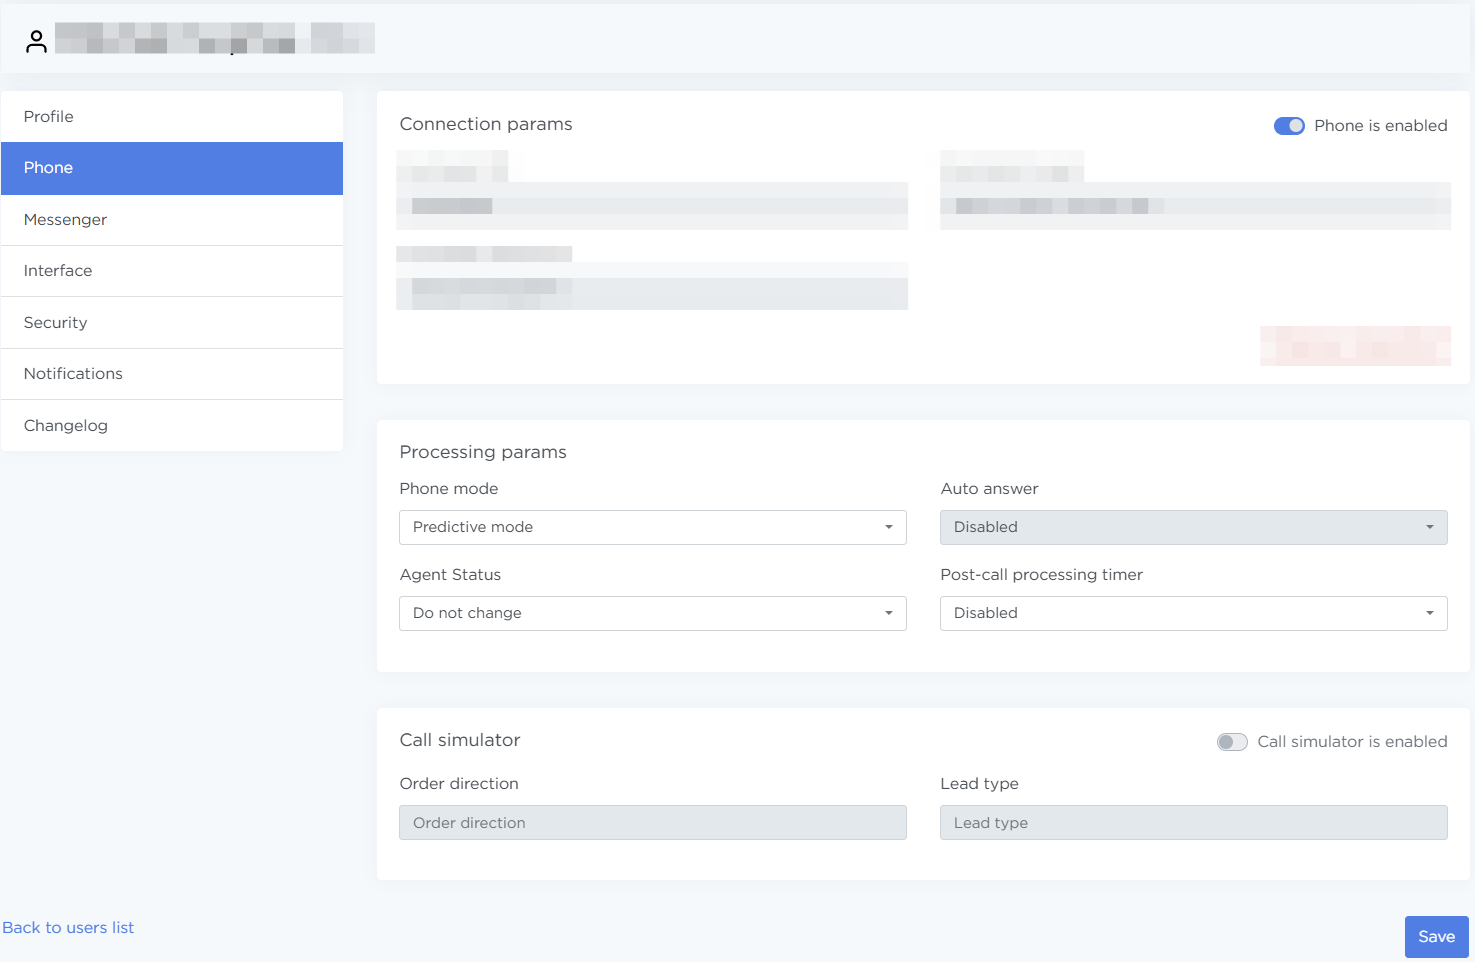1475x962 pixels.
Task: Go to Messenger settings
Action: 172,220
